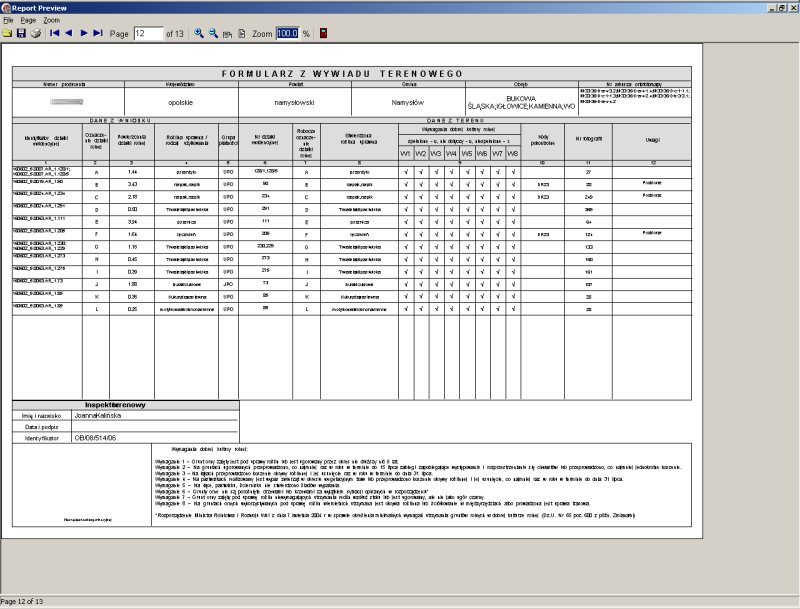800x609 pixels.
Task: Restore down the Report Preview window
Action: [x=782, y=8]
